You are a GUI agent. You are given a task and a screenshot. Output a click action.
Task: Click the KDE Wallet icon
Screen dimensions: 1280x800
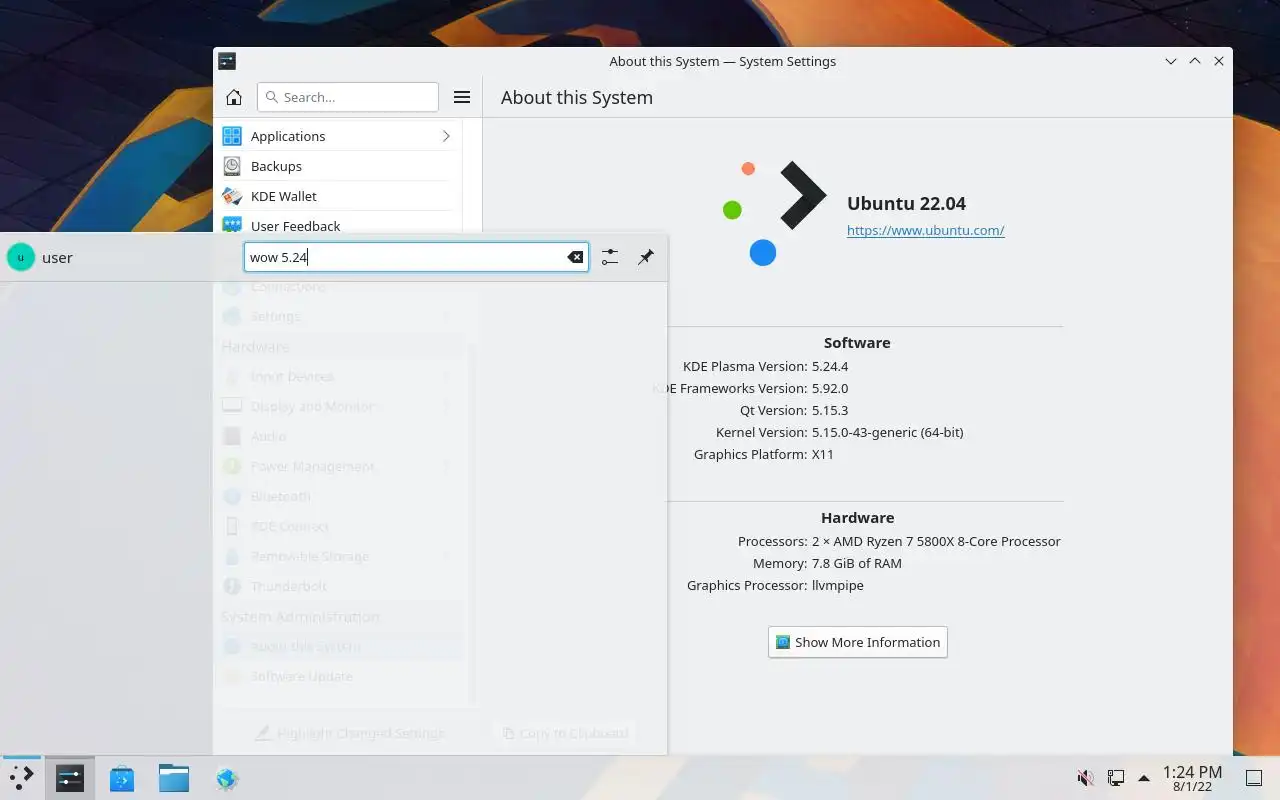pos(232,196)
